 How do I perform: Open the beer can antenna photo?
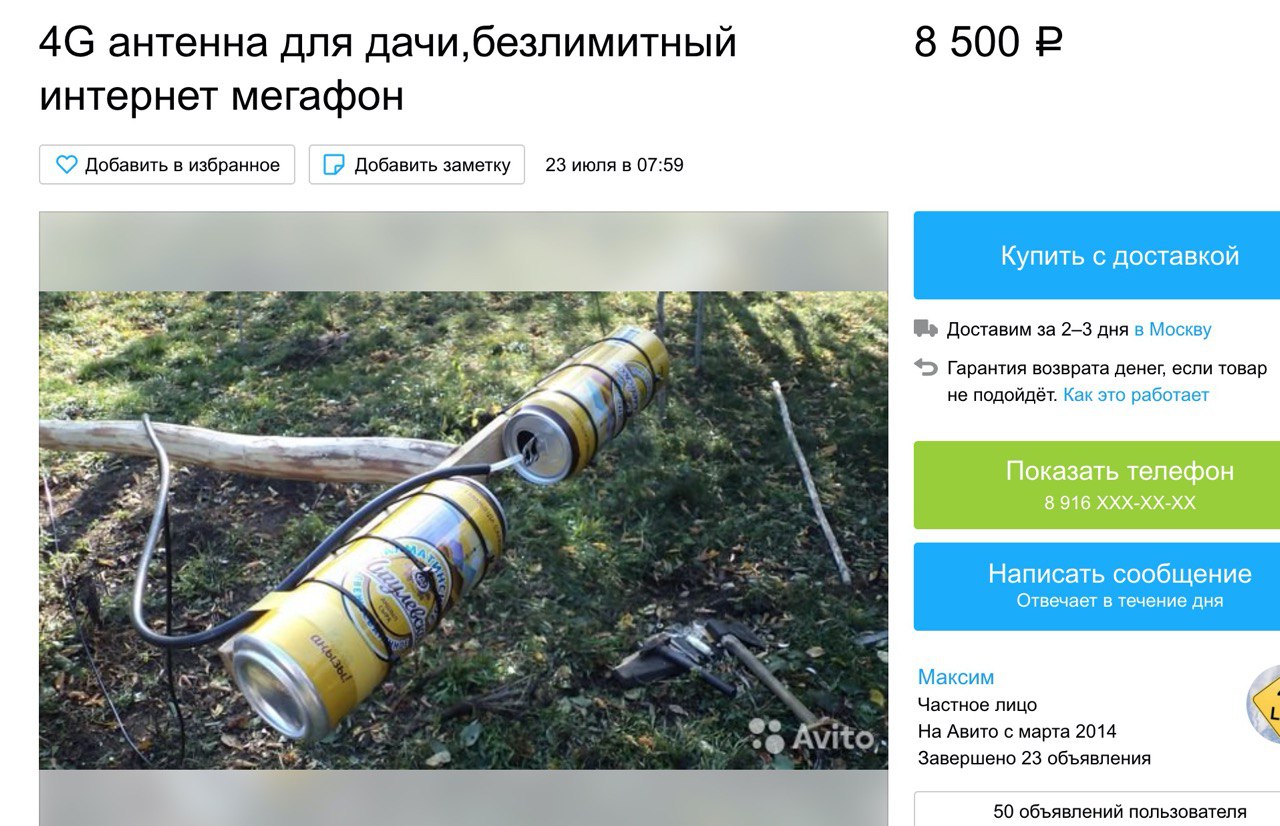click(463, 530)
